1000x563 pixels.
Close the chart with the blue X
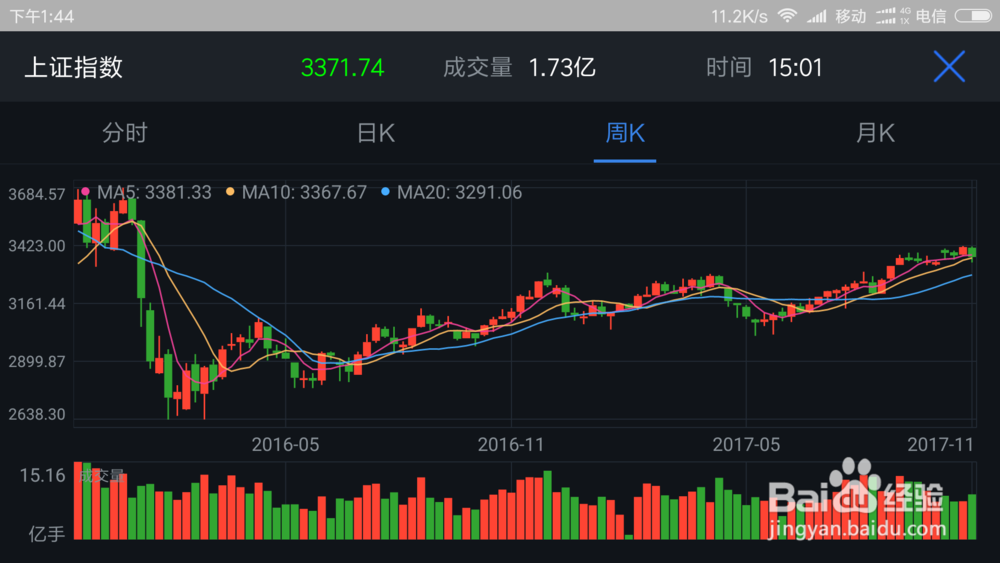pos(949,67)
